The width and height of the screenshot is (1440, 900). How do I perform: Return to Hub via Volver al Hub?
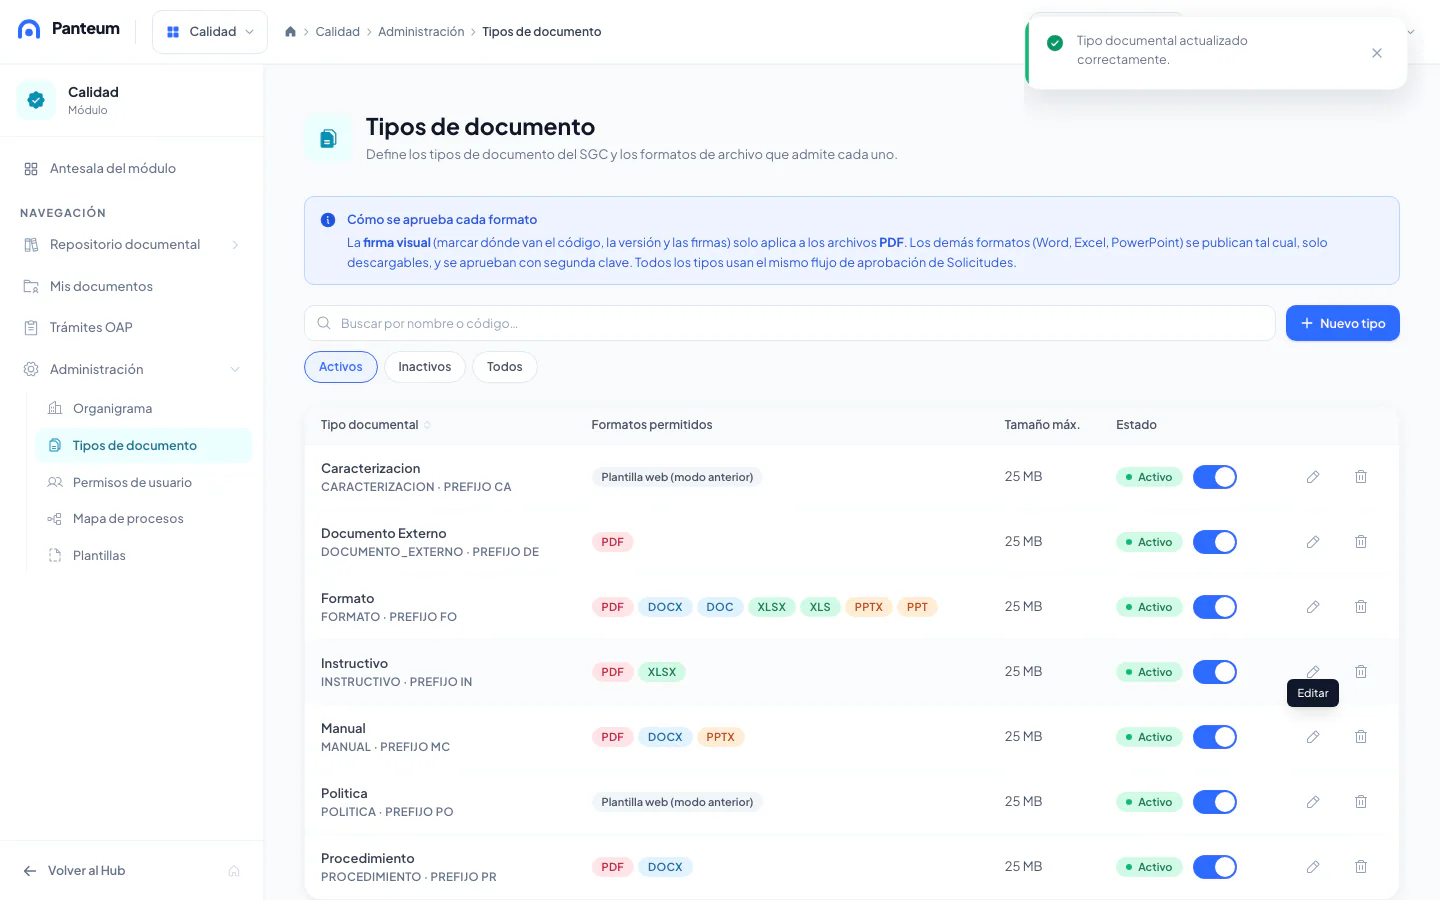click(x=75, y=871)
